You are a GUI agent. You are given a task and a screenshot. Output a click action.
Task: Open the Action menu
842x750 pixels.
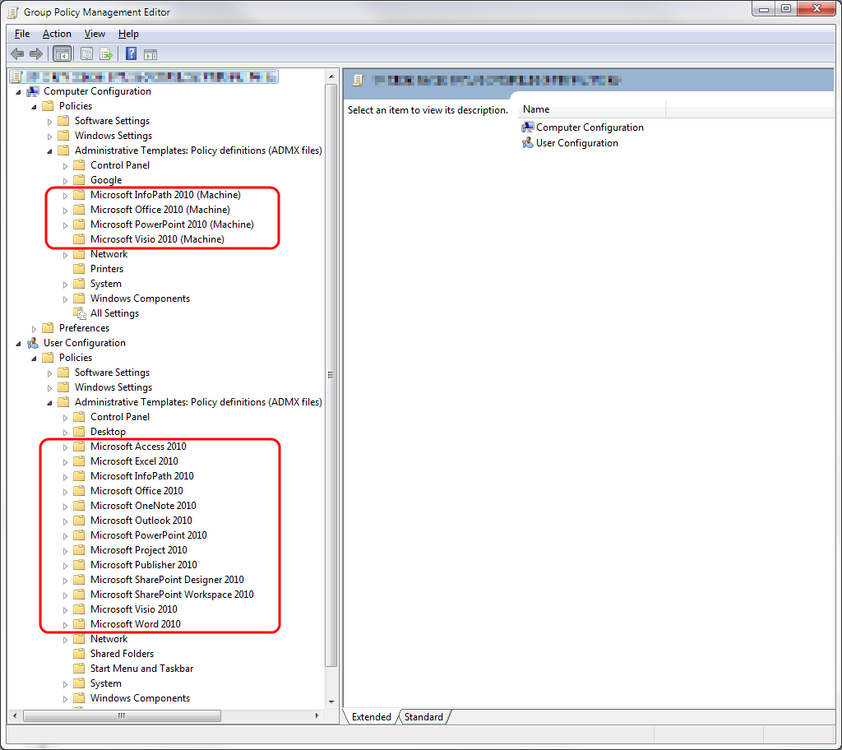click(x=57, y=34)
